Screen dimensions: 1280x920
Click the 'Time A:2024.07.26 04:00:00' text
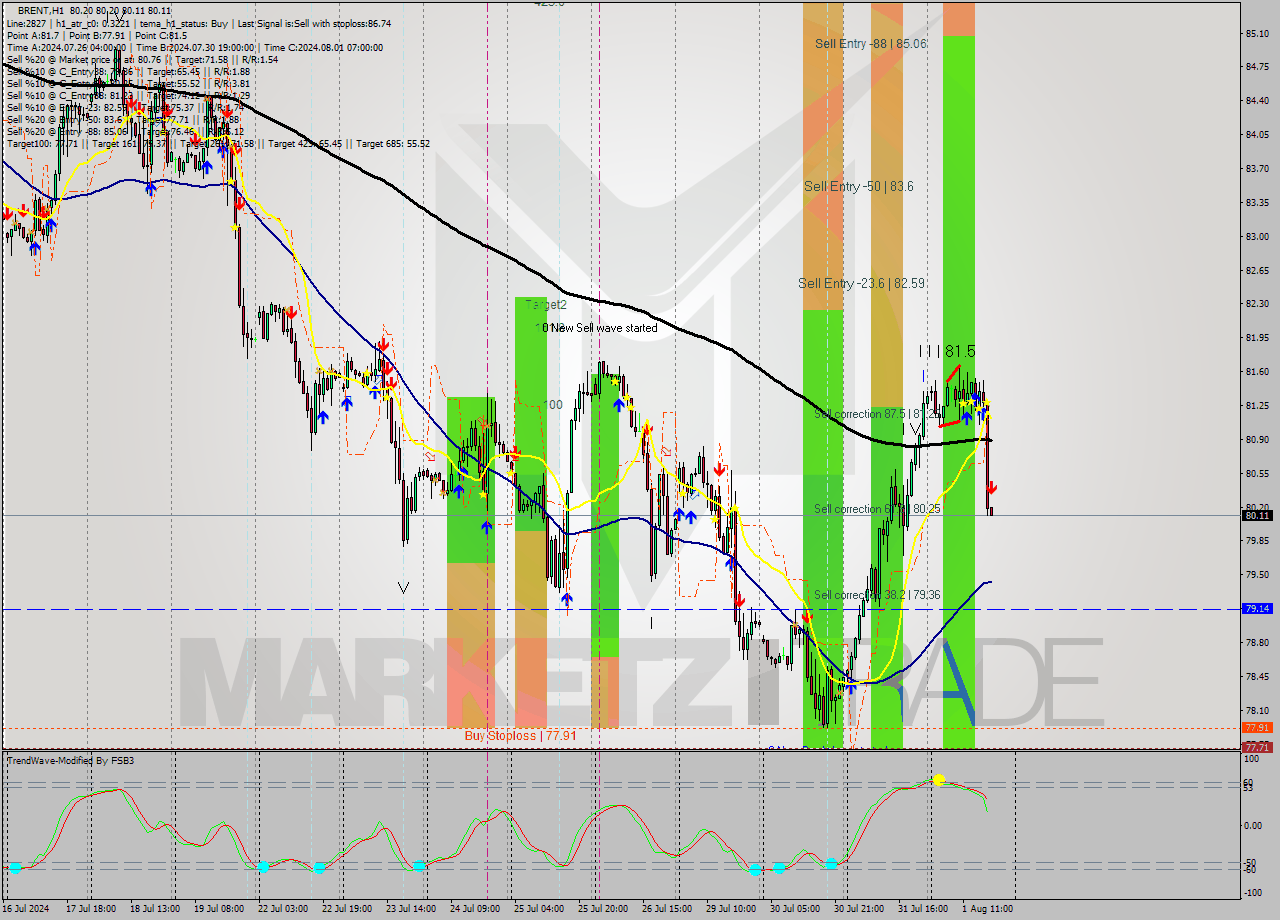click(66, 47)
